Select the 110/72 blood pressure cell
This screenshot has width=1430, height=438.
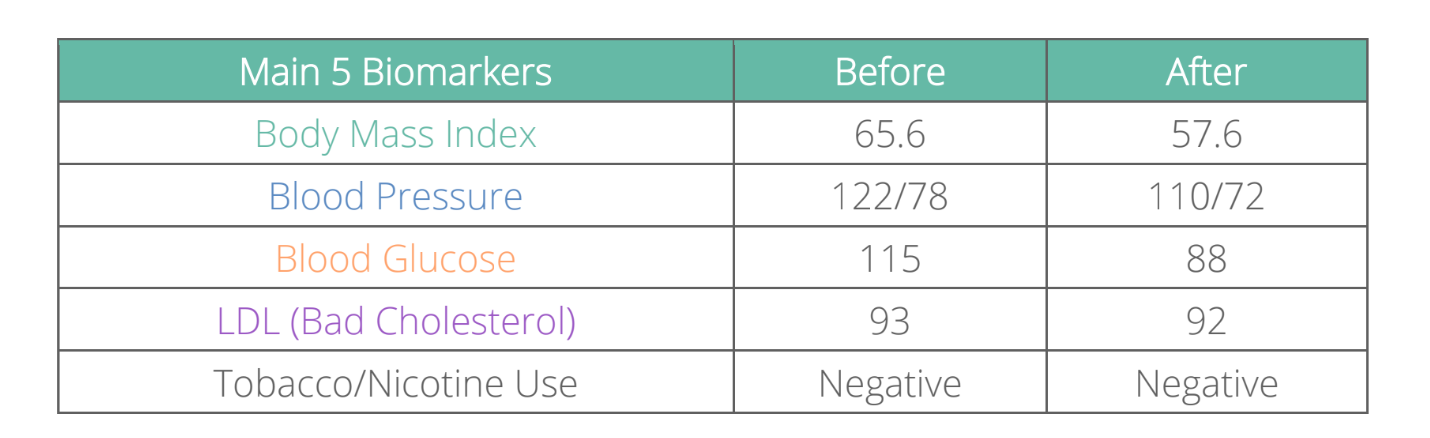(1207, 196)
